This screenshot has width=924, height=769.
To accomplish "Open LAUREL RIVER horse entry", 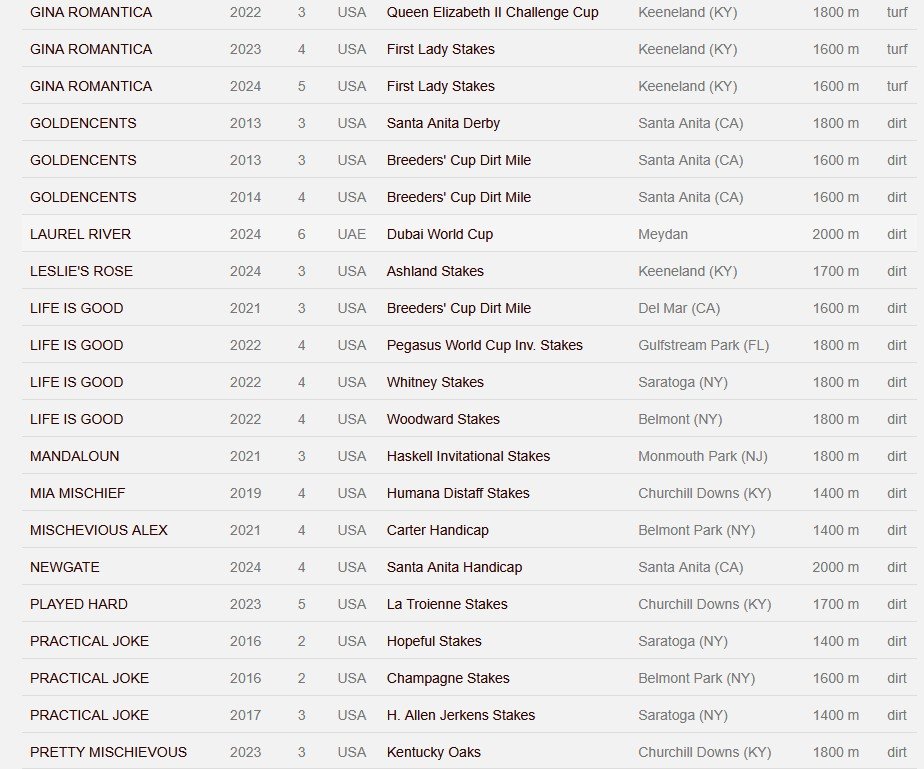I will point(80,235).
